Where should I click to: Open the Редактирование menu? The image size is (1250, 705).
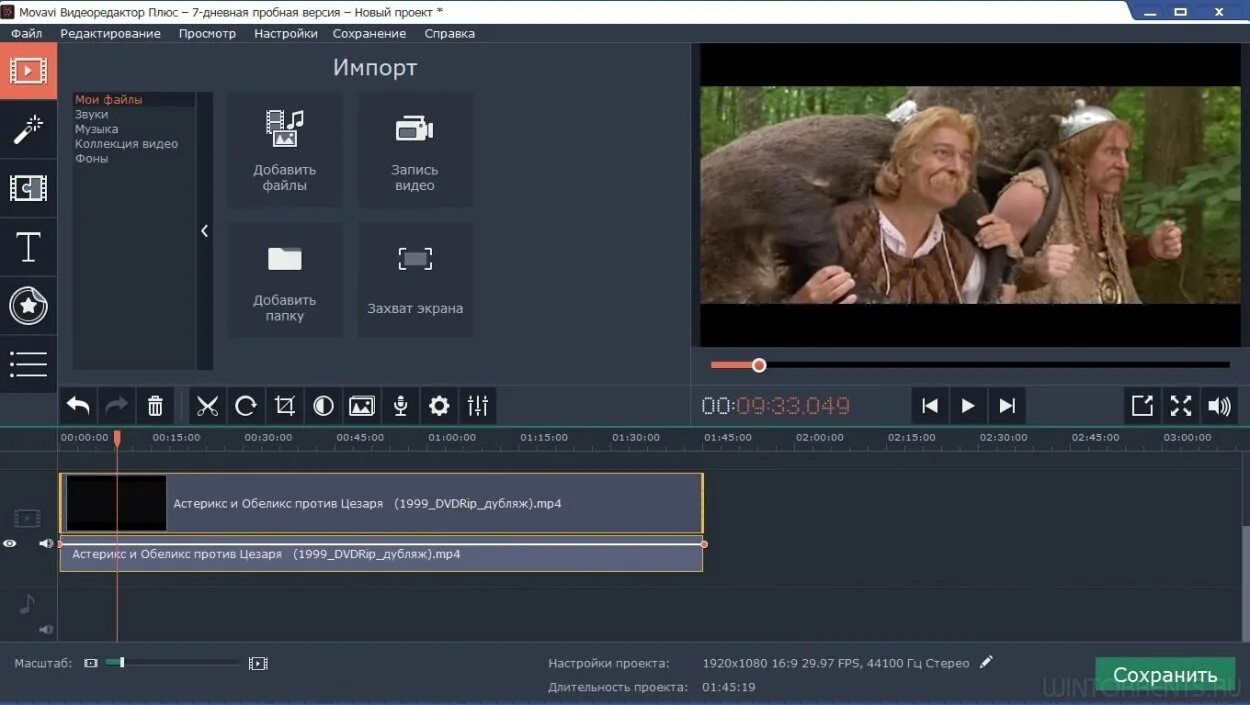point(110,33)
